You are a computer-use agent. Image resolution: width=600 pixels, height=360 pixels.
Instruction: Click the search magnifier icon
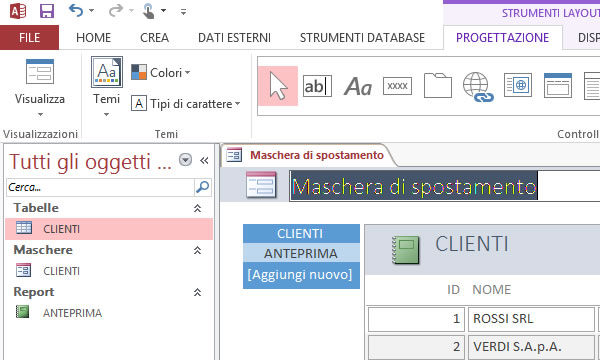click(203, 187)
